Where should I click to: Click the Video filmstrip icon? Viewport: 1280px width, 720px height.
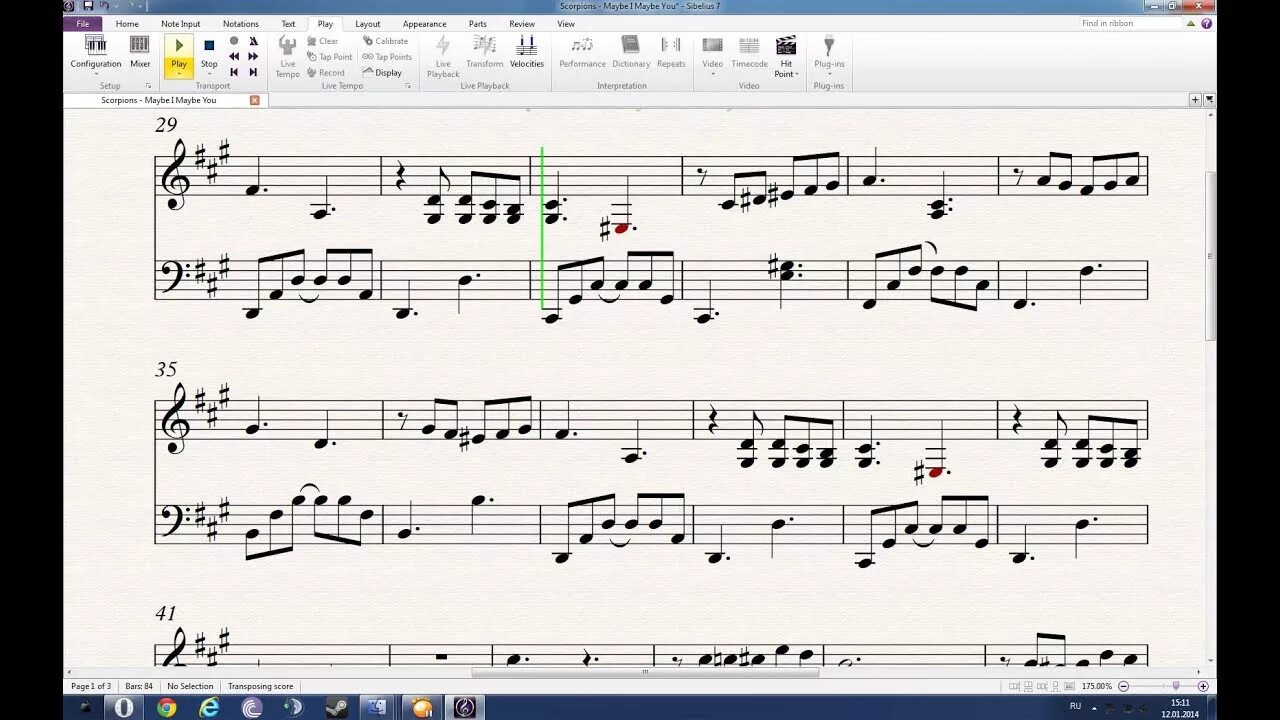pos(712,45)
